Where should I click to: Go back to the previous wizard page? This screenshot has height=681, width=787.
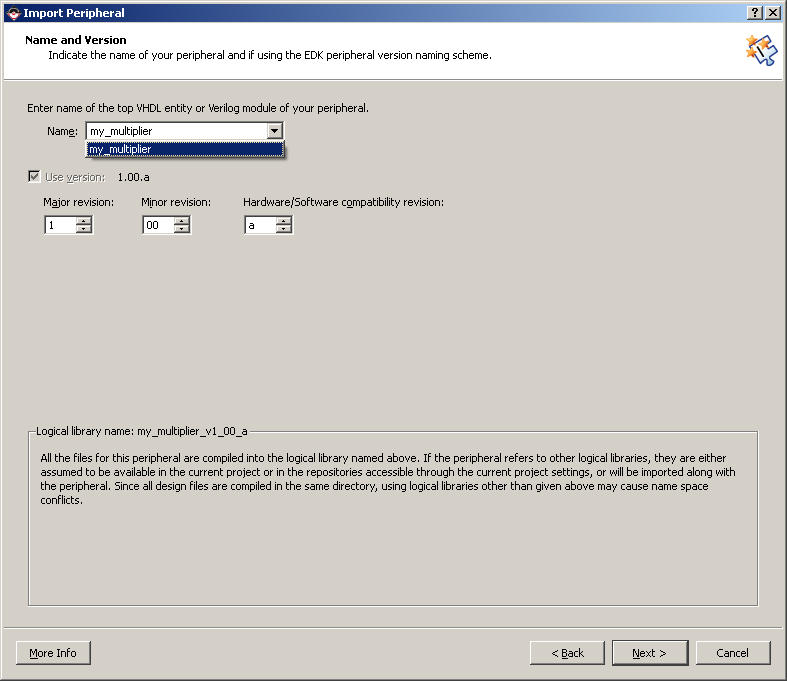(567, 653)
